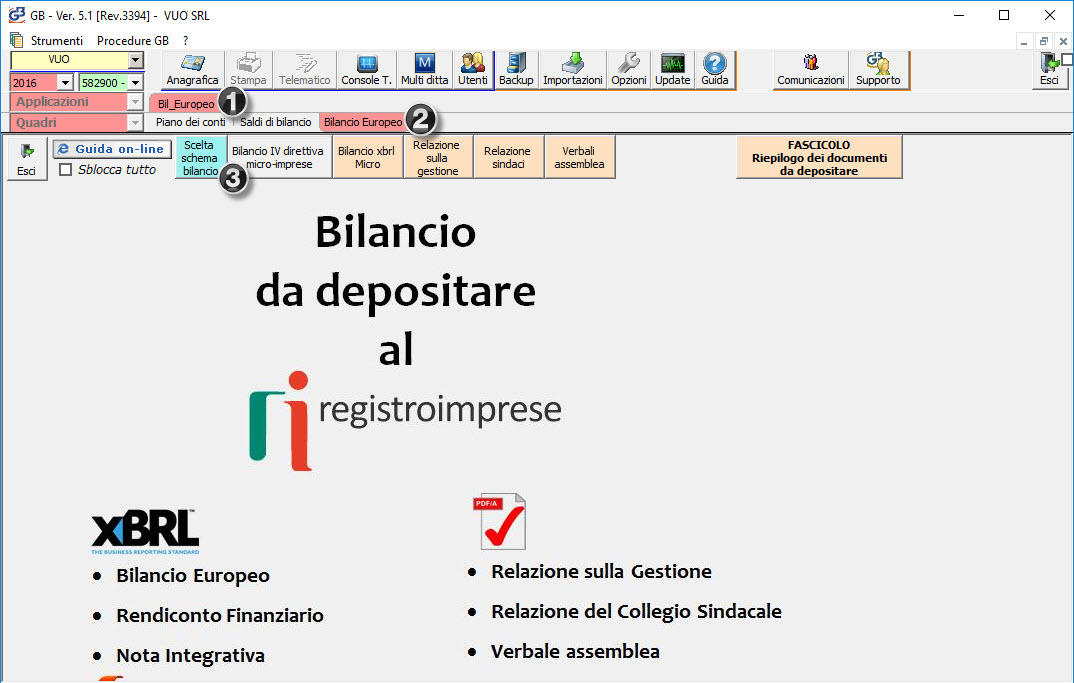The height and width of the screenshot is (683, 1074).
Task: Open FASCICOLO Riepilogo dei documenti
Action: [819, 158]
